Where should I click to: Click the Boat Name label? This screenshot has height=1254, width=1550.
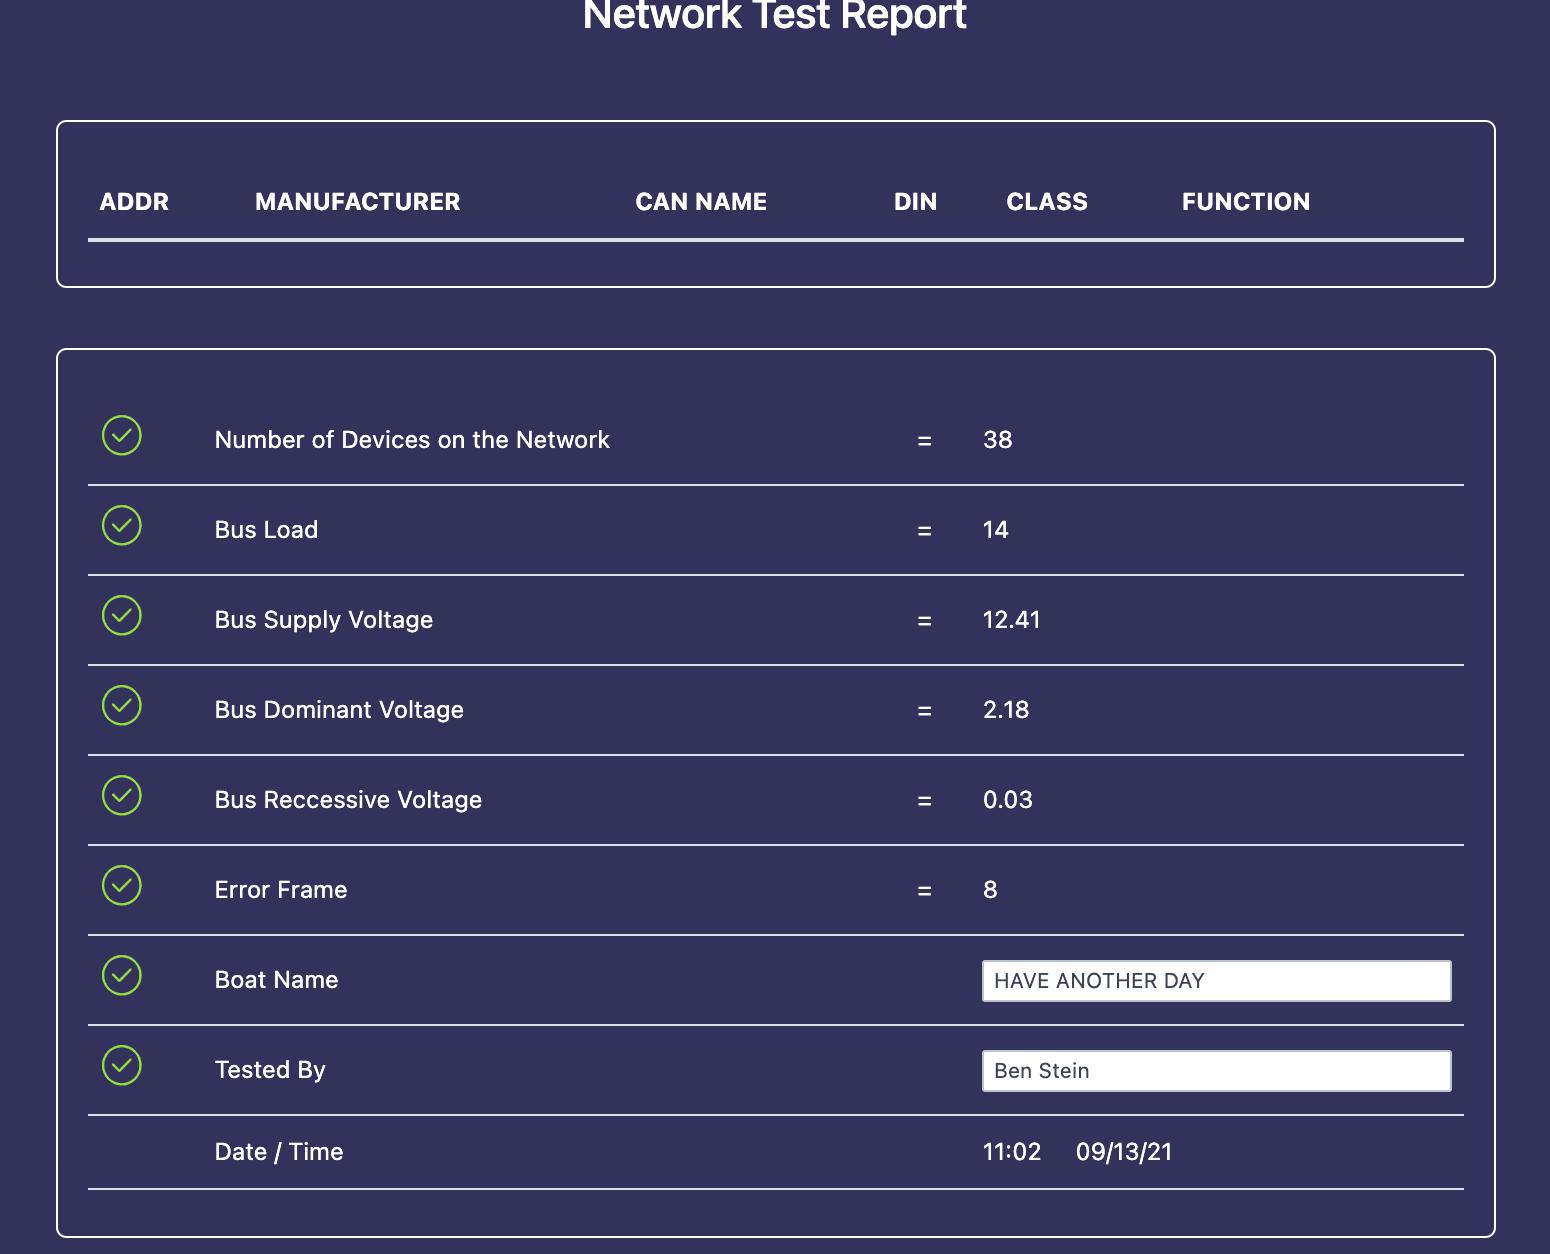276,980
